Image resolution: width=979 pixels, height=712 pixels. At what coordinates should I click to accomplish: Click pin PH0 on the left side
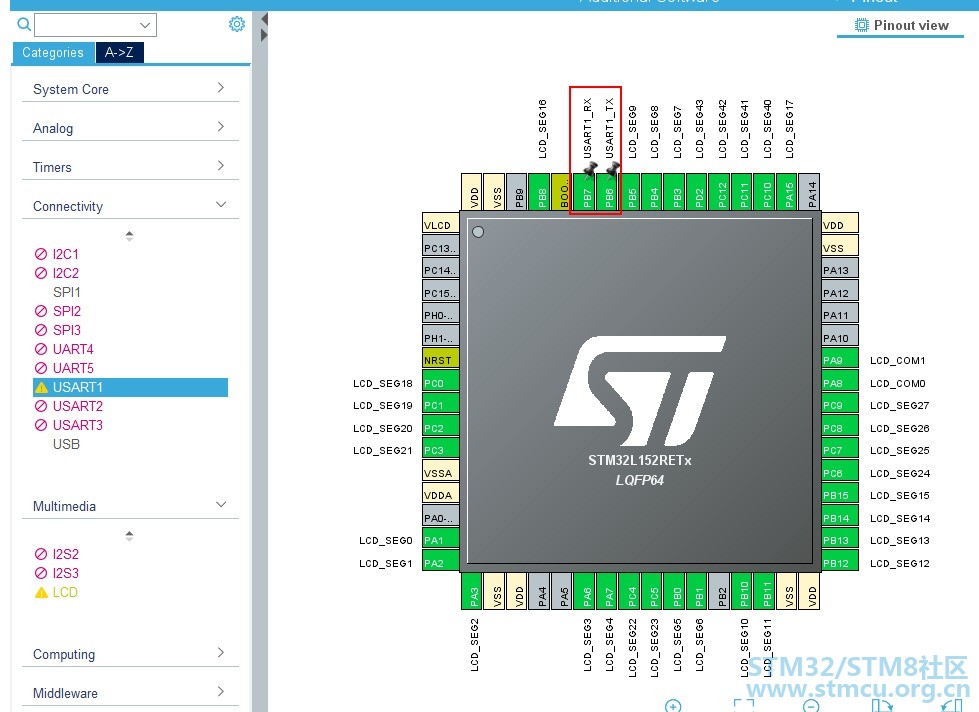(x=441, y=315)
